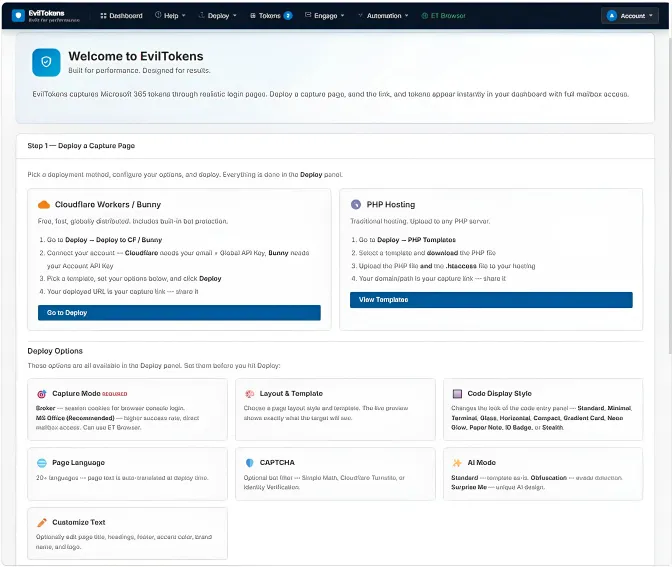Image resolution: width=672 pixels, height=567 pixels.
Task: Expand the Help dropdown menu
Action: (170, 16)
